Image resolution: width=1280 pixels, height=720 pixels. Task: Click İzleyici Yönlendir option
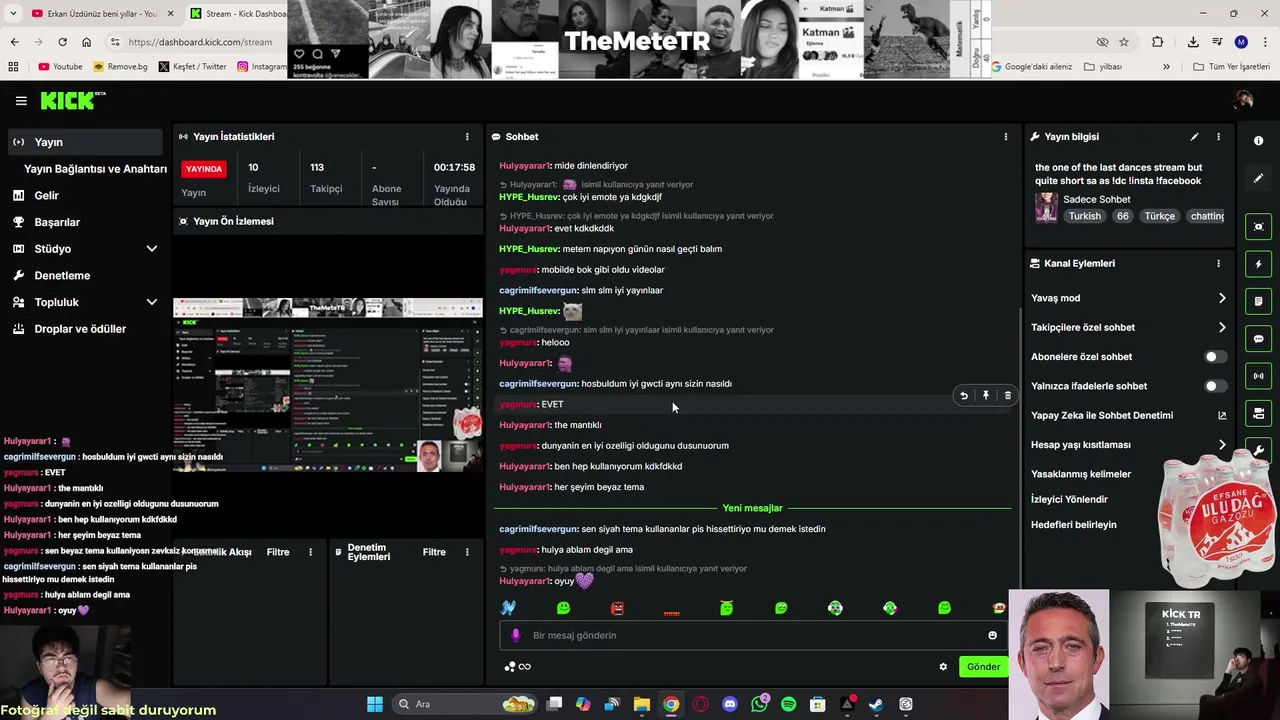tap(1070, 499)
